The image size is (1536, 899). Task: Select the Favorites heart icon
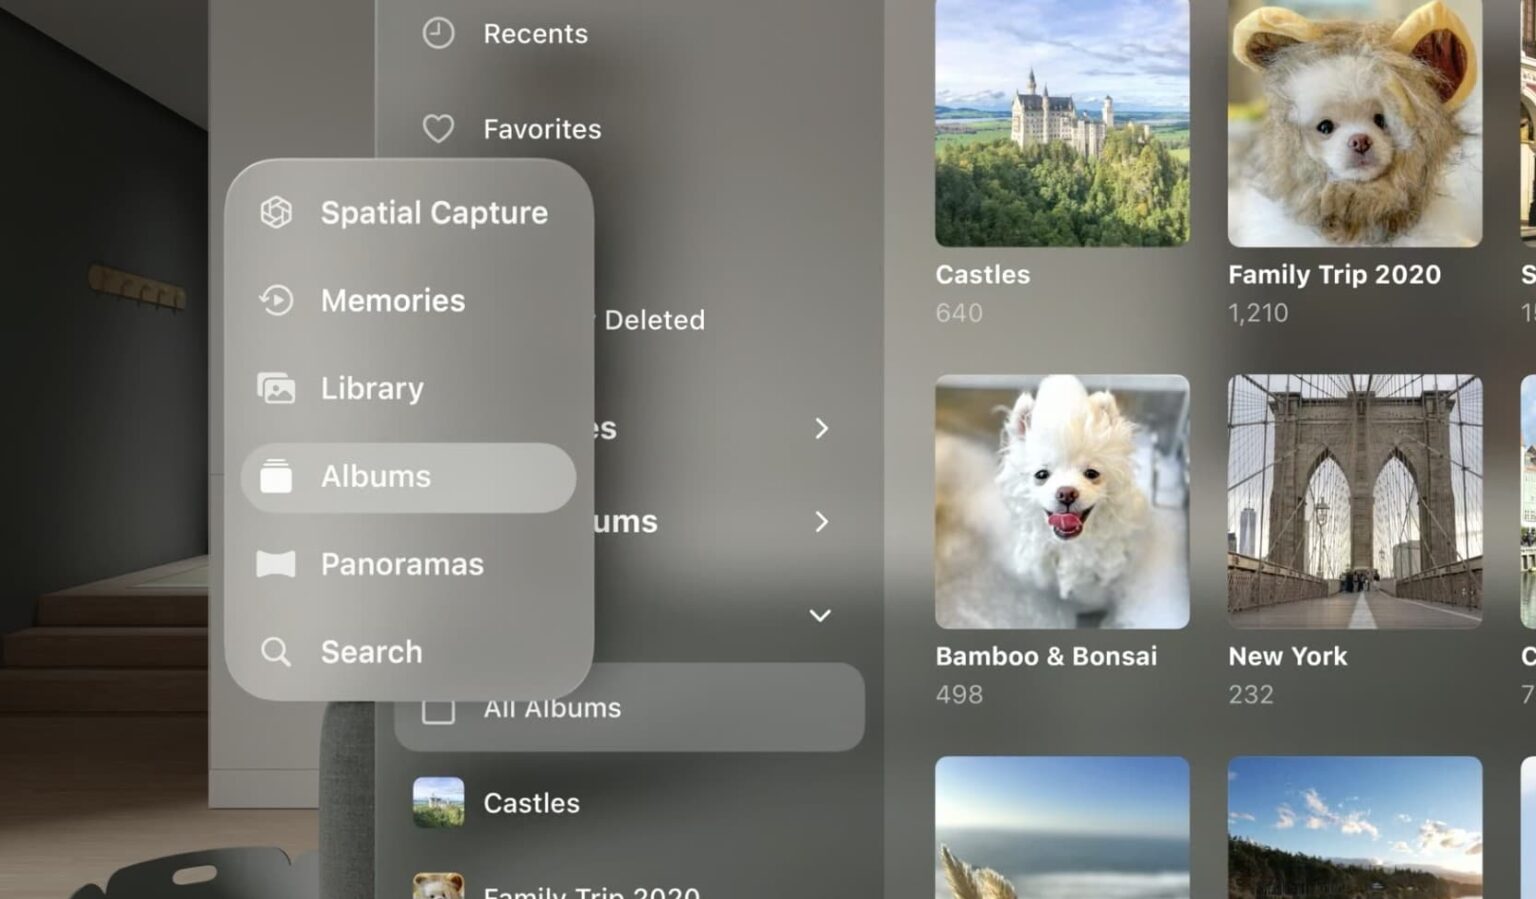[437, 128]
